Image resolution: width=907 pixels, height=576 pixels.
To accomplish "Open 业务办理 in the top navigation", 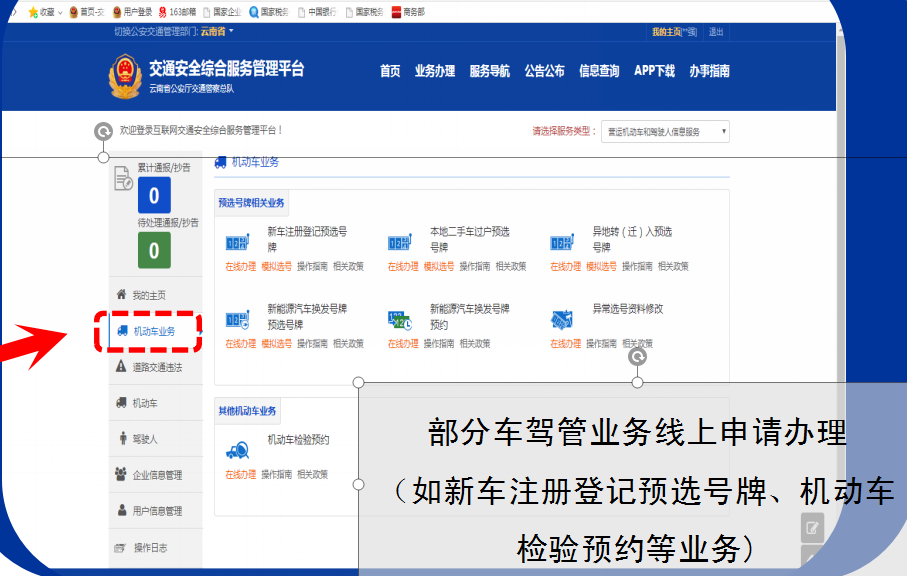I will point(435,71).
